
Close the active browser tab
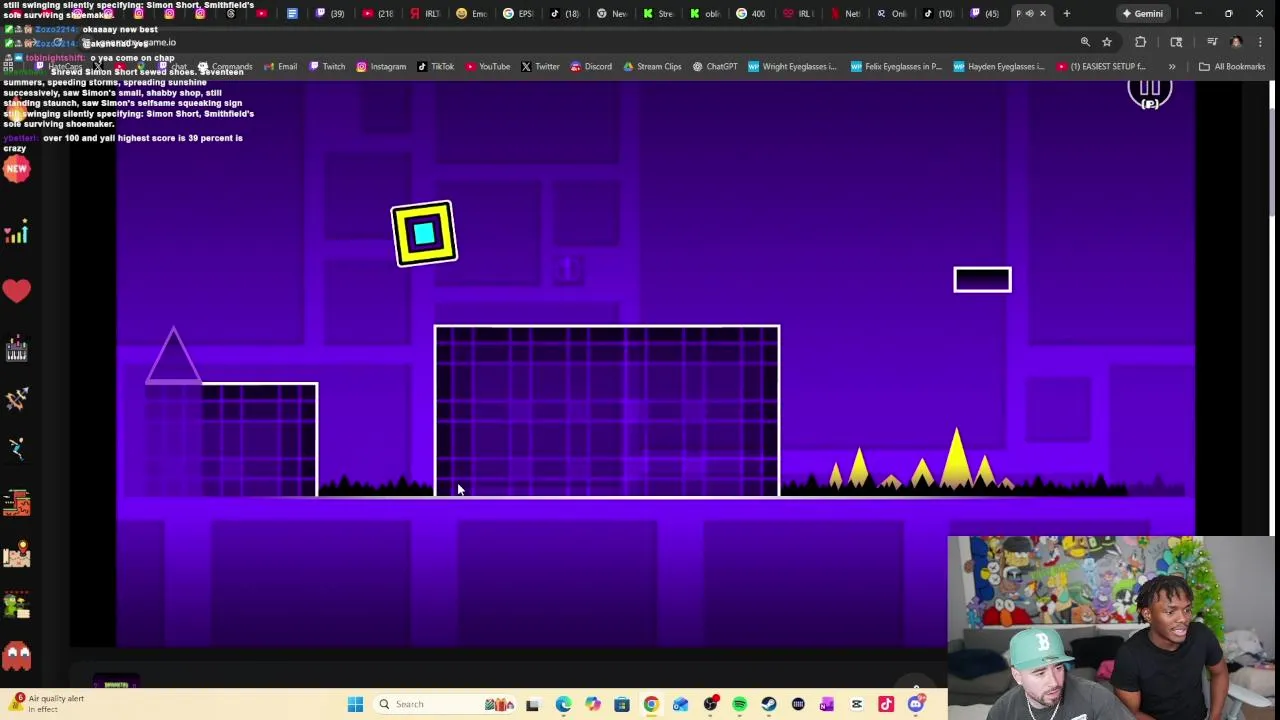coord(1043,13)
